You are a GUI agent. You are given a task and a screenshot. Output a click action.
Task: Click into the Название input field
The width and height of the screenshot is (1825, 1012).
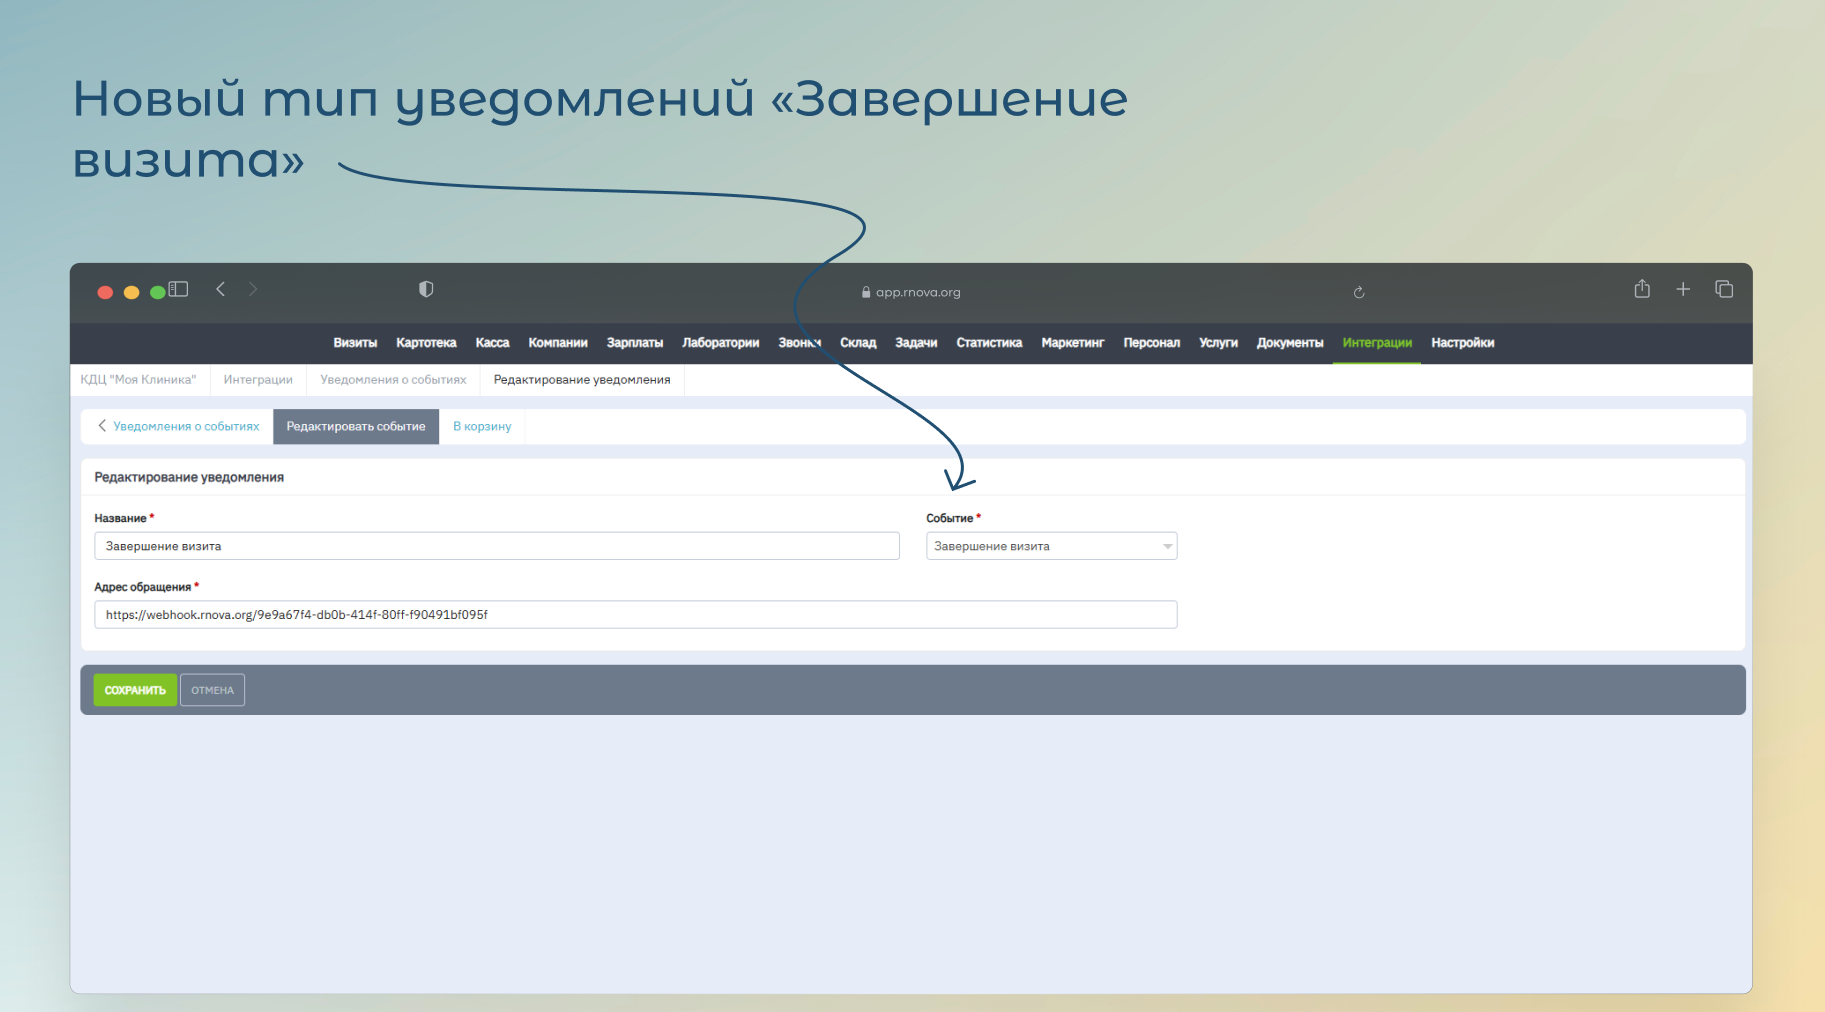[497, 546]
